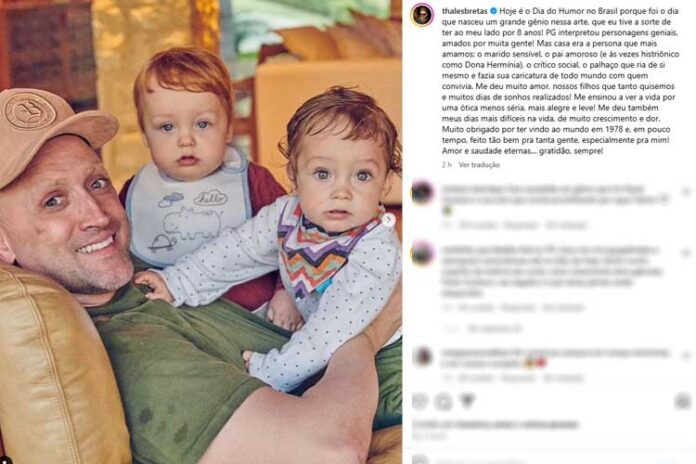Open the comment bubble icon below comments
The image size is (696, 464).
(443, 402)
